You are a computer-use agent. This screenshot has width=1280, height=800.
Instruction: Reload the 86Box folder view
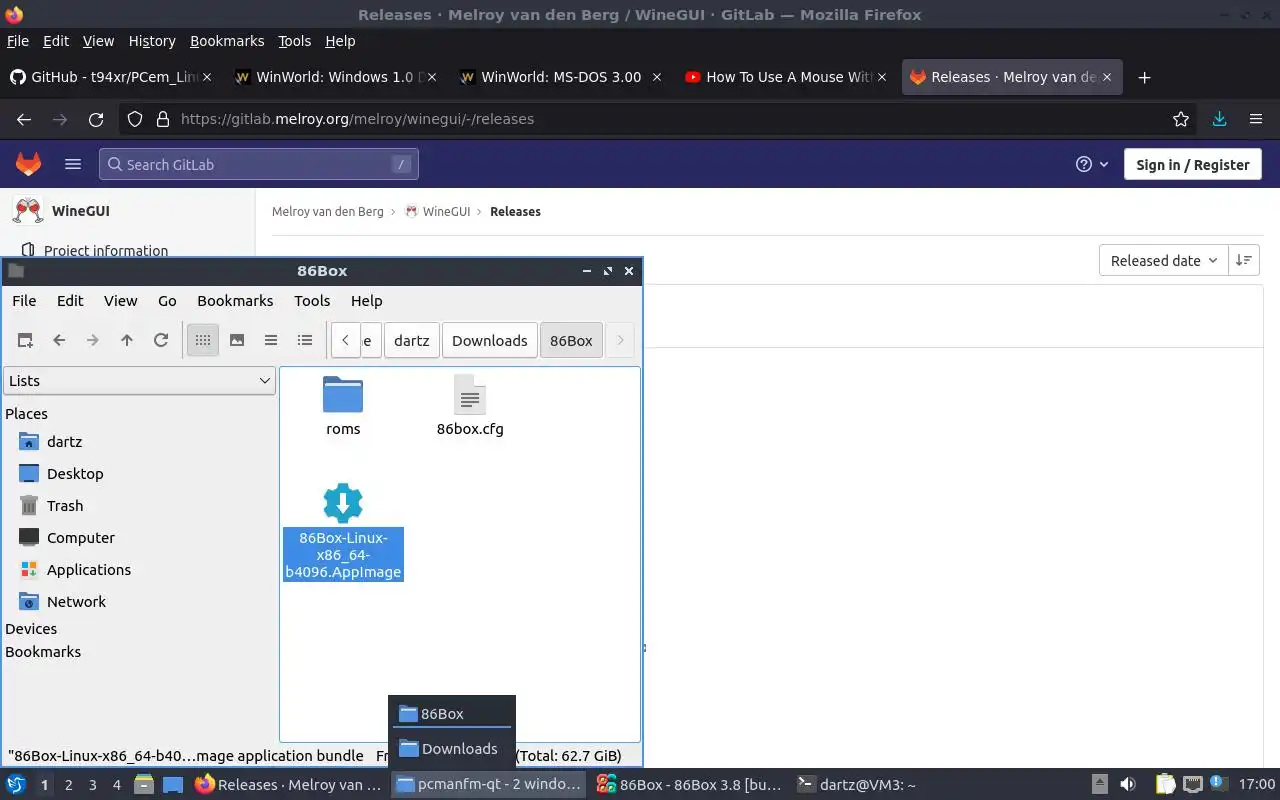(161, 340)
